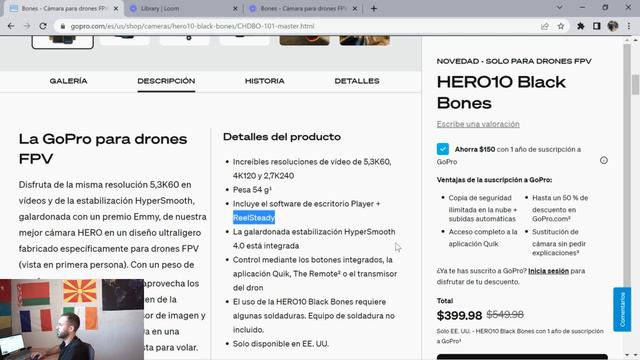Image resolution: width=640 pixels, height=360 pixels.
Task: Click the $399.98 total price
Action: click(459, 315)
